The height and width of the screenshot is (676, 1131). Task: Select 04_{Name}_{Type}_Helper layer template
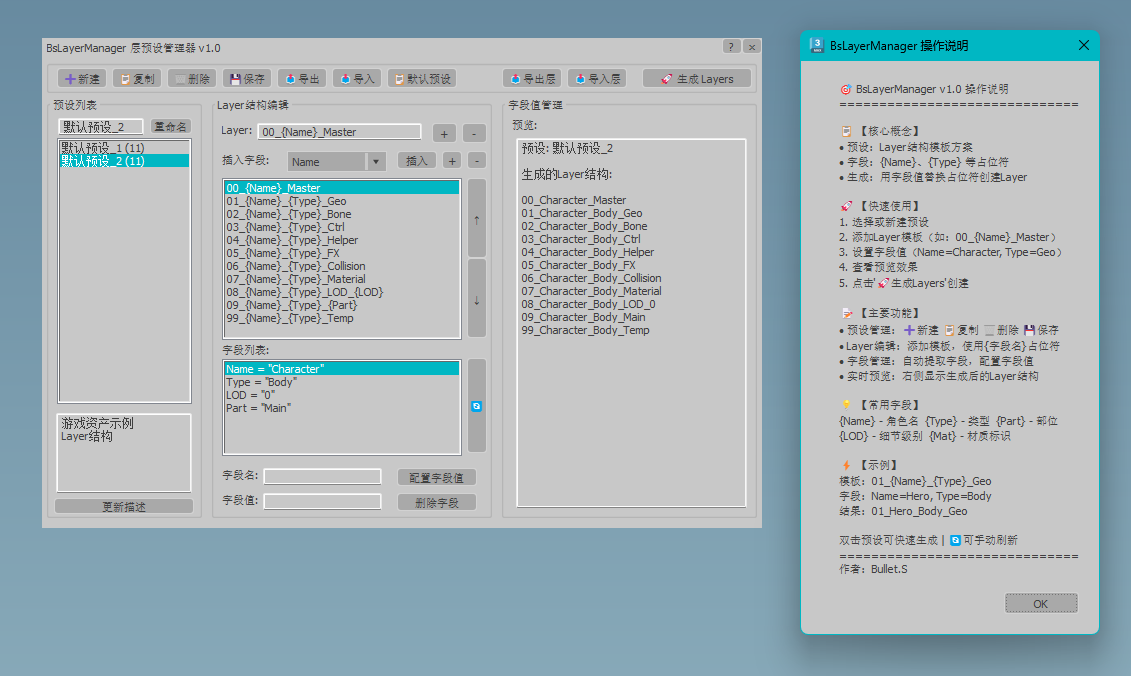point(342,240)
